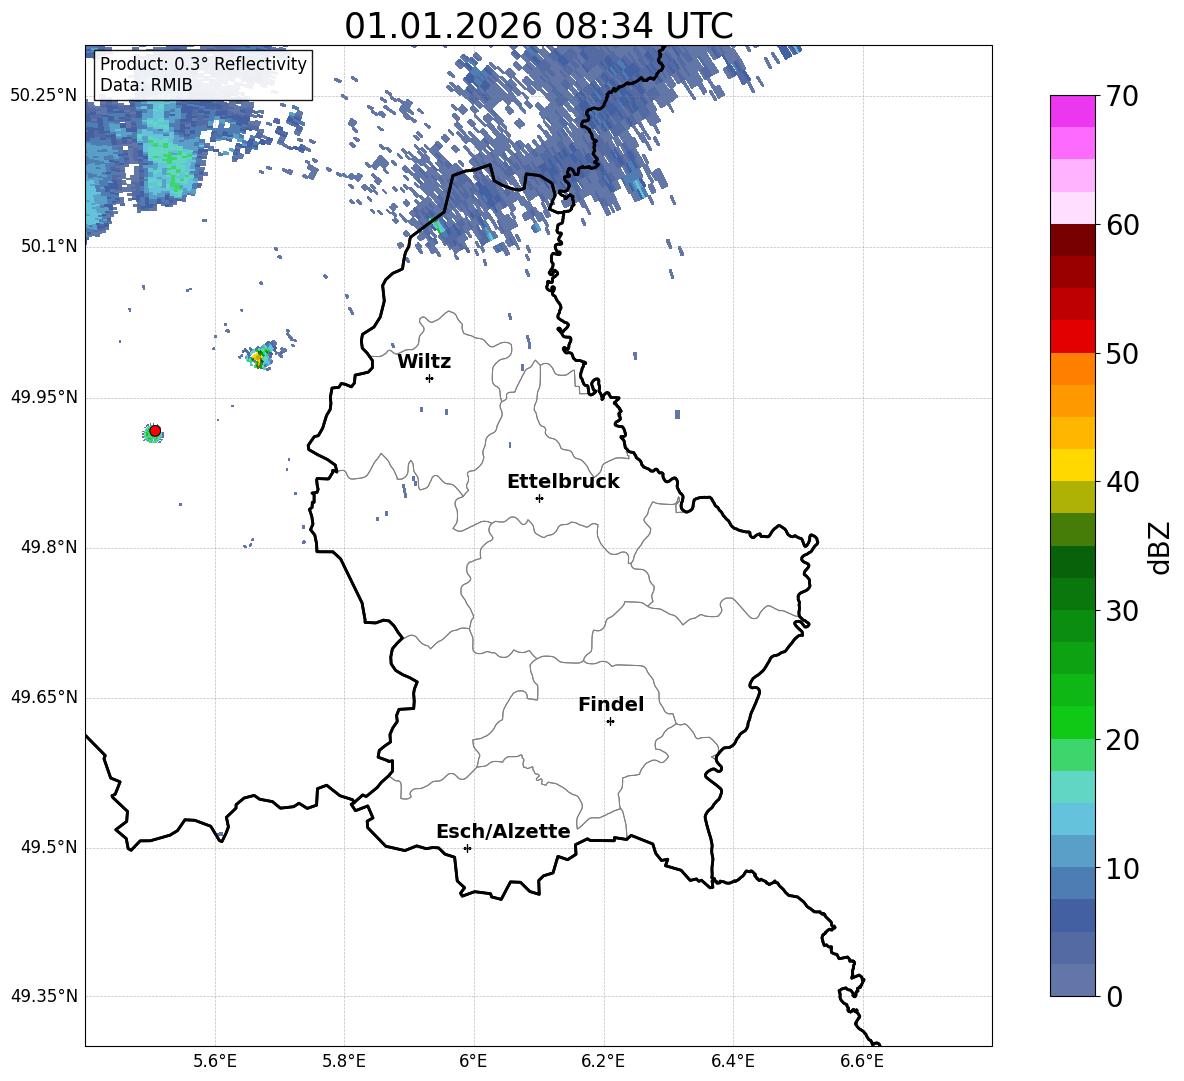
Task: Click the 49.5°N latitude label
Action: pyautogui.click(x=49, y=848)
